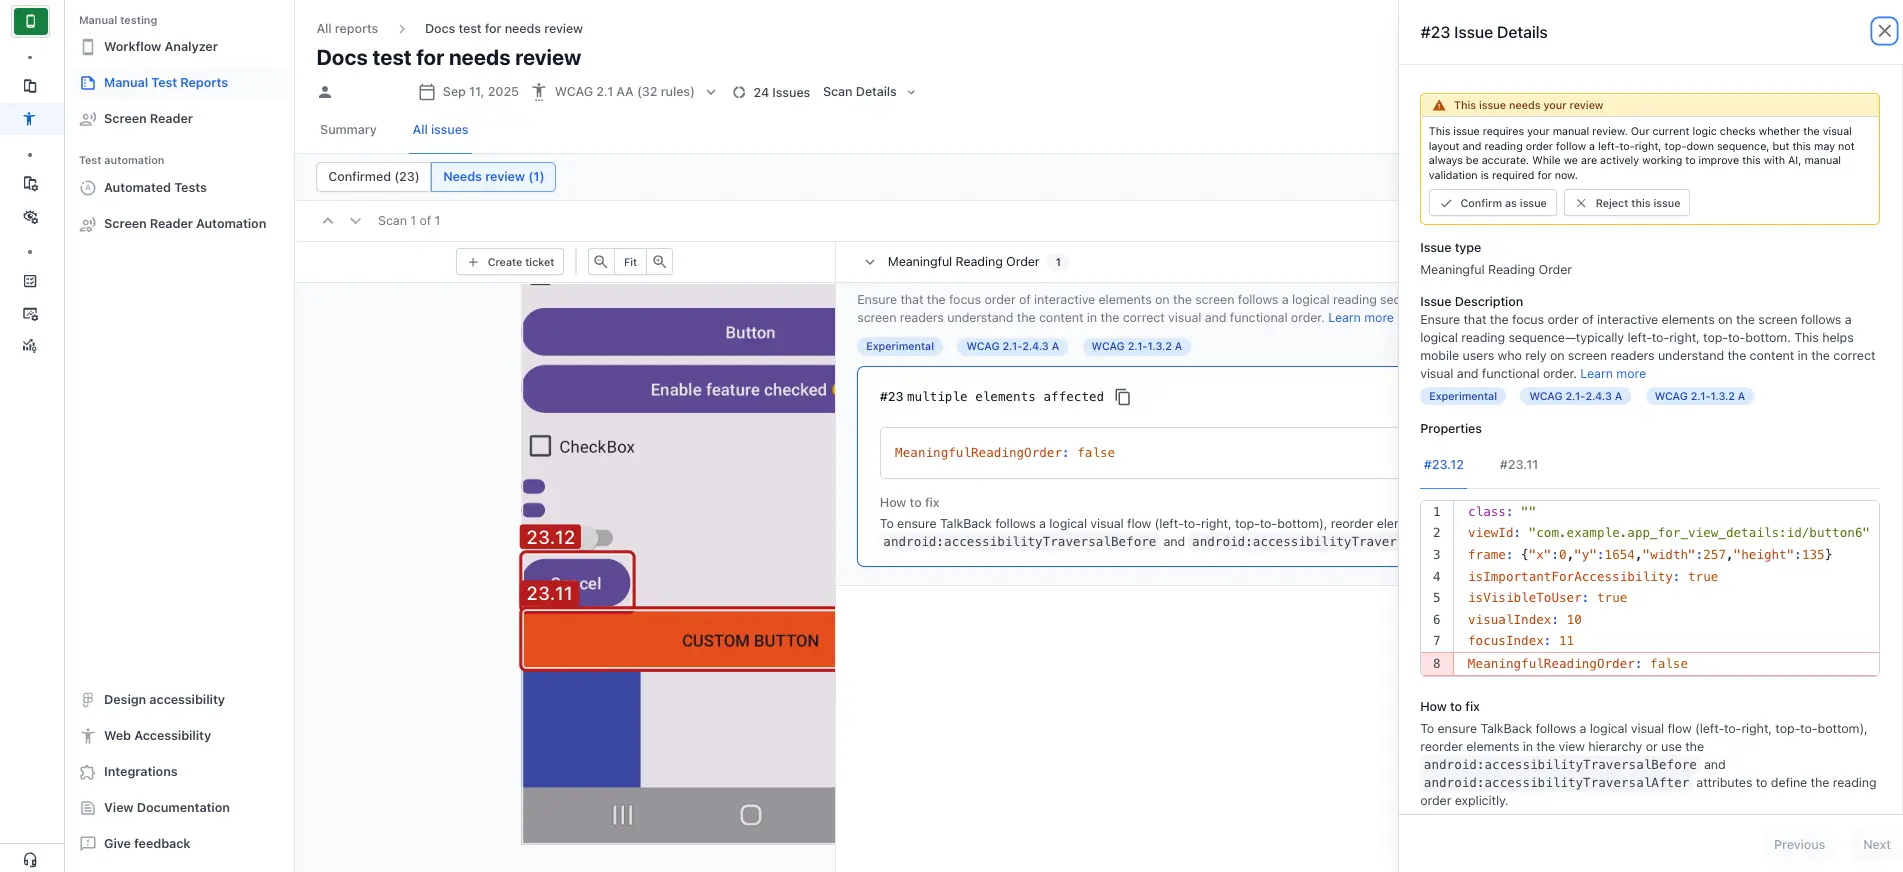Viewport: 1903px width, 872px height.
Task: Switch to the Summary tab
Action: (348, 130)
